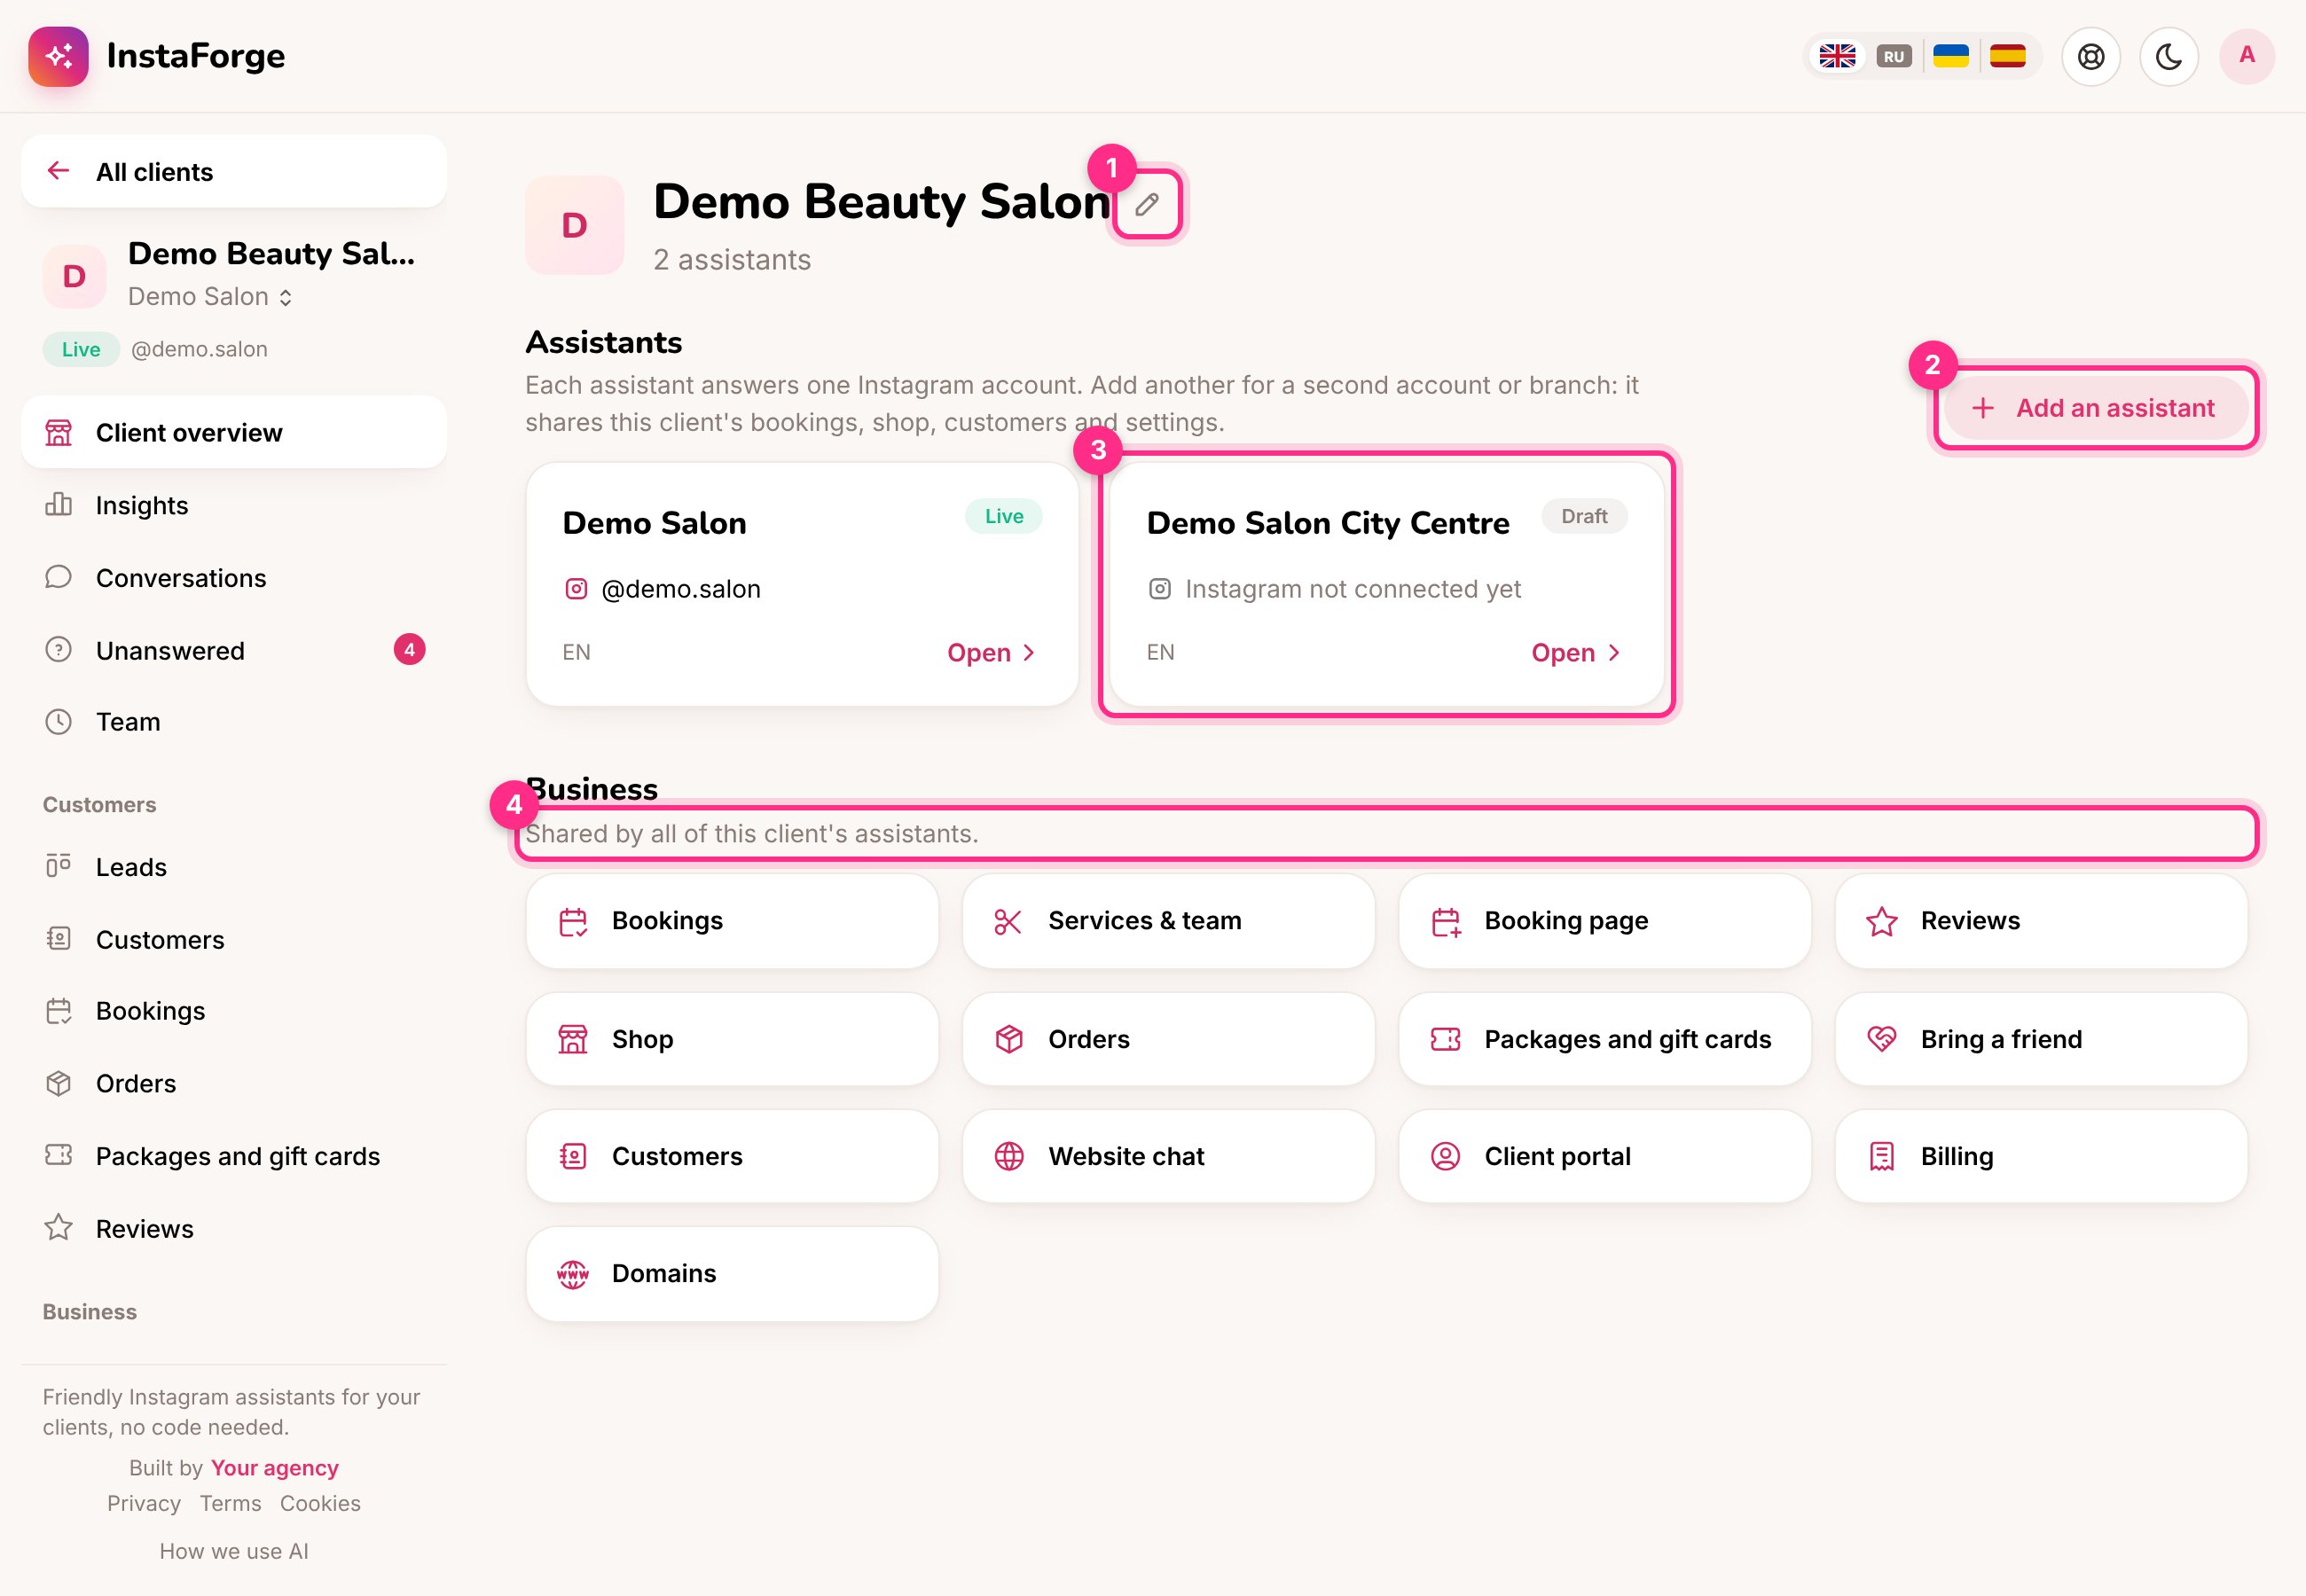Open the How we use AI link
2306x1596 pixels.
click(234, 1551)
